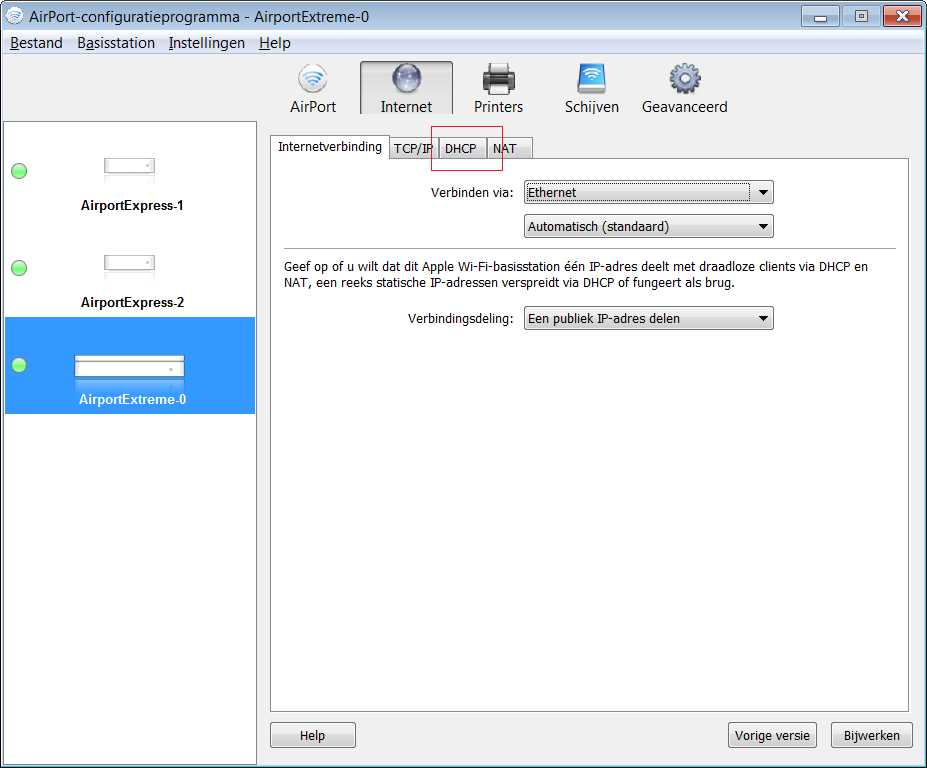Expand the Automatisch (standaard) dropdown
Image resolution: width=927 pixels, height=768 pixels.
649,227
